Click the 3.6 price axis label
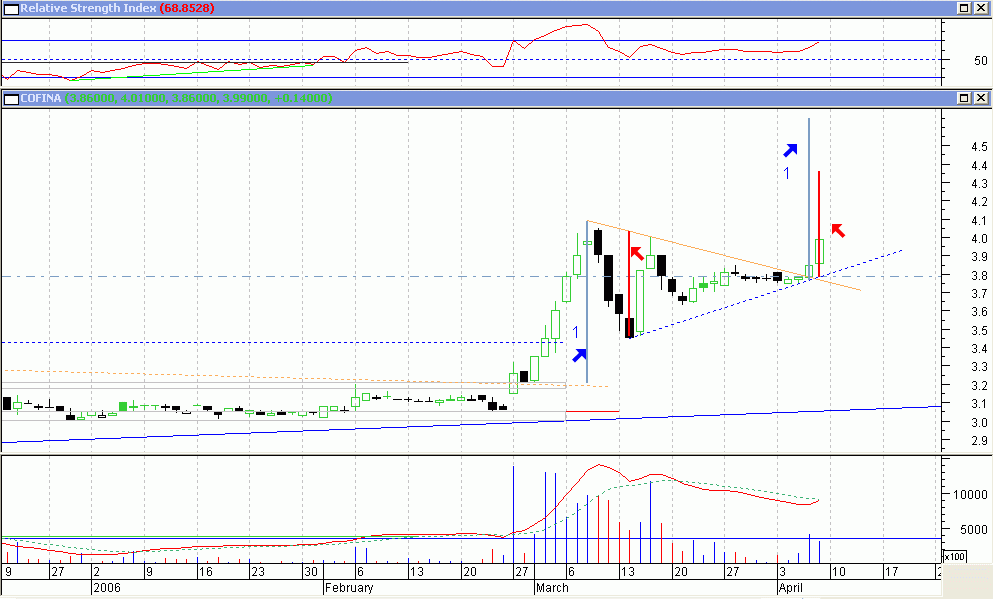The height and width of the screenshot is (599, 993). point(979,312)
